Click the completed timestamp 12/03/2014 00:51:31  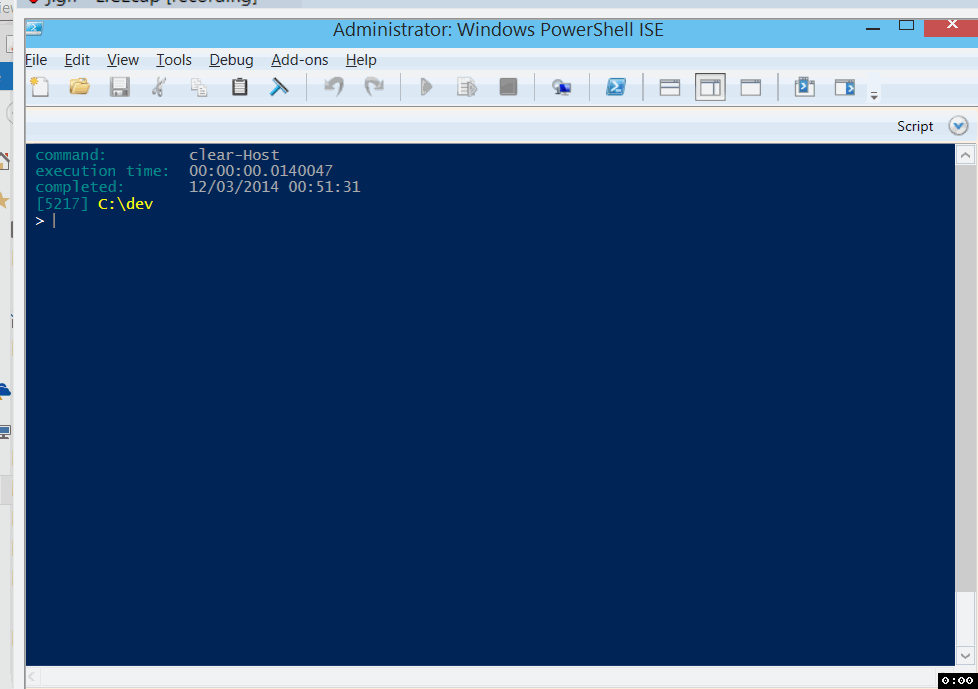click(274, 186)
